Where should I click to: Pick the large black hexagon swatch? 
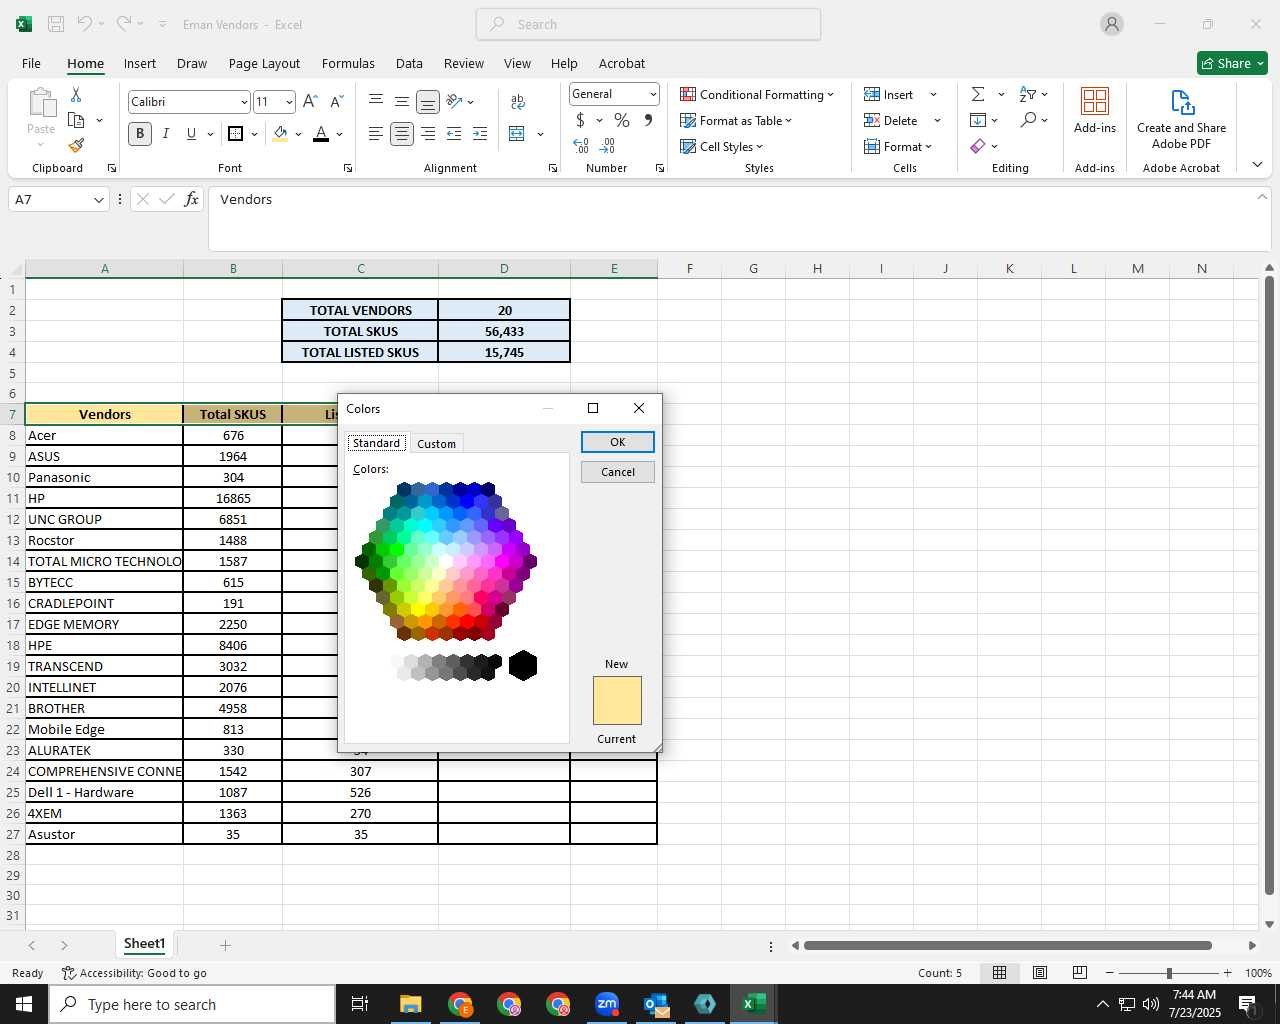pyautogui.click(x=523, y=666)
